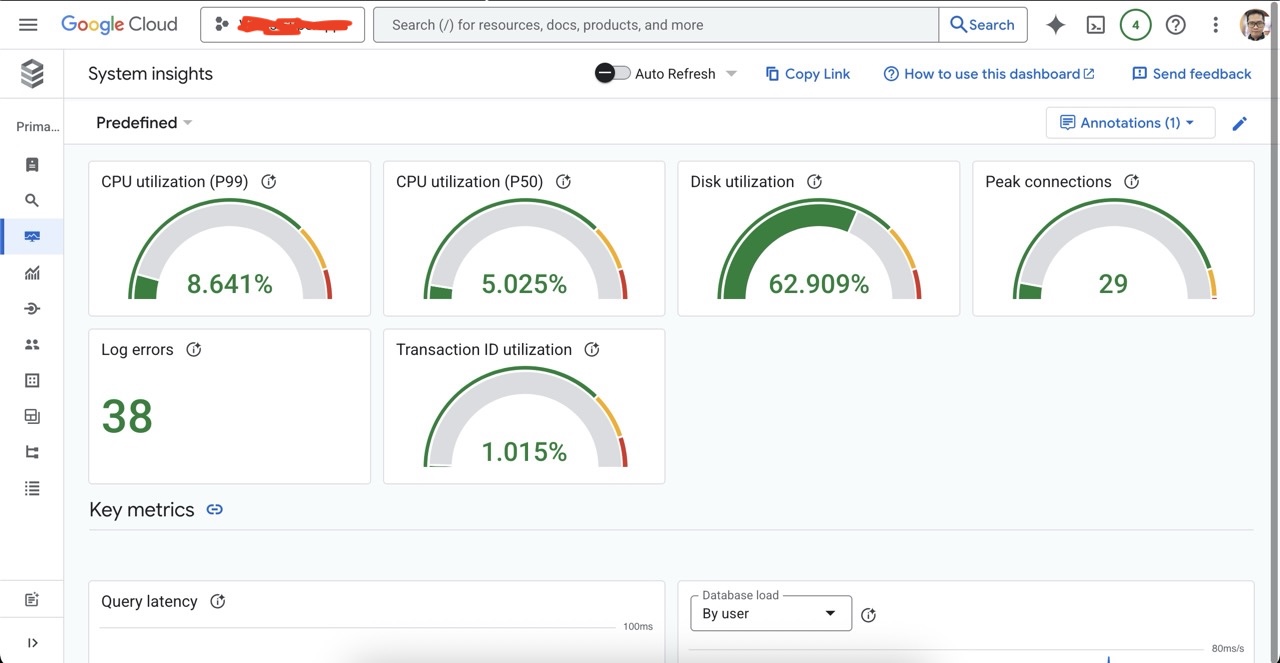
Task: Click the notifications badge showing 4
Action: point(1135,25)
